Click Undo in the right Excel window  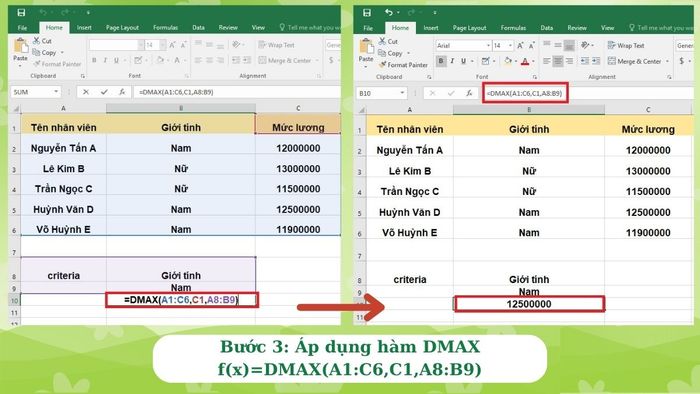(389, 12)
